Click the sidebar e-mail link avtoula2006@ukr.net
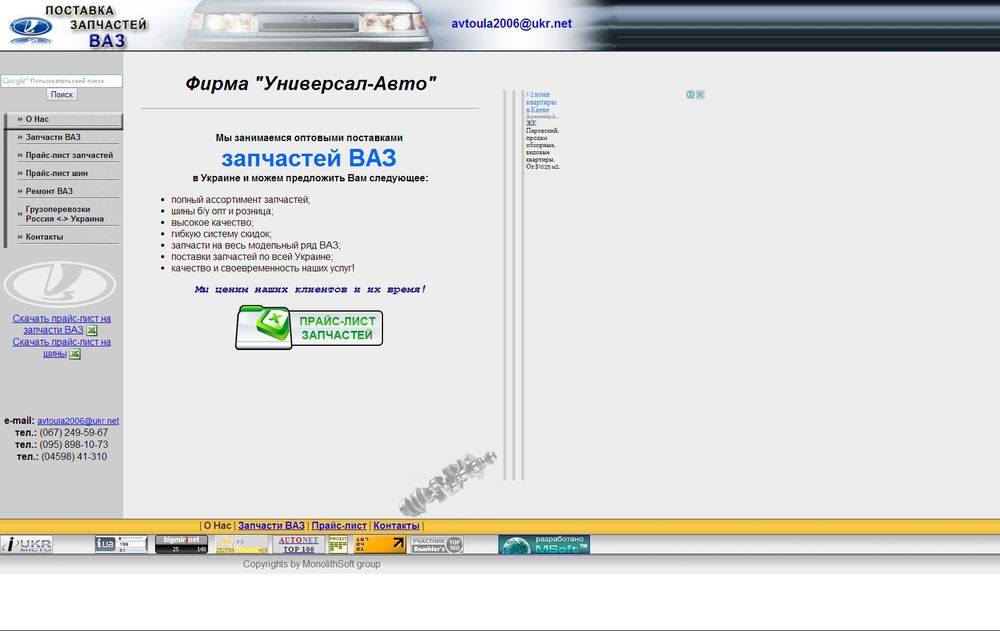1000x631 pixels. point(78,421)
